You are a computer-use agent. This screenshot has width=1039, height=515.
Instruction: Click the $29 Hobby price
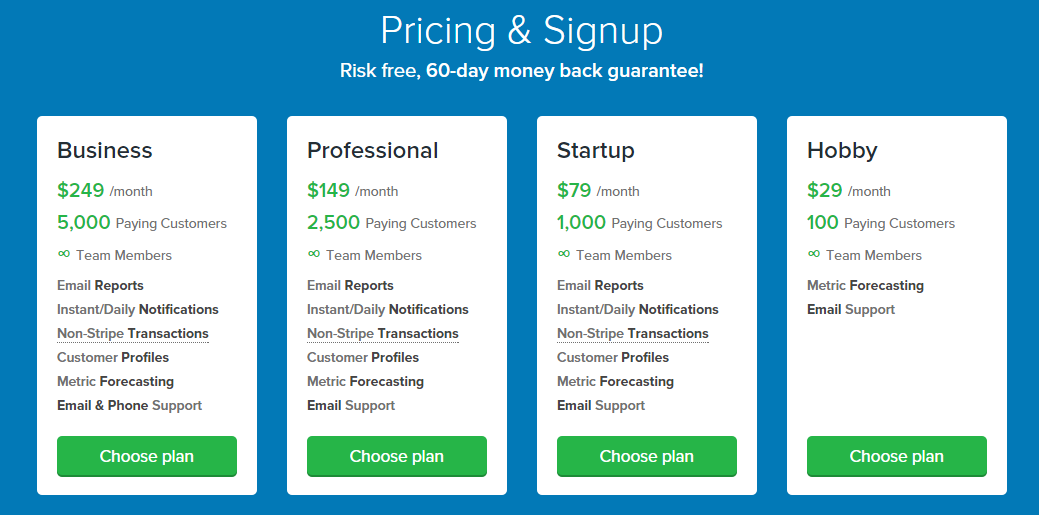coord(824,190)
